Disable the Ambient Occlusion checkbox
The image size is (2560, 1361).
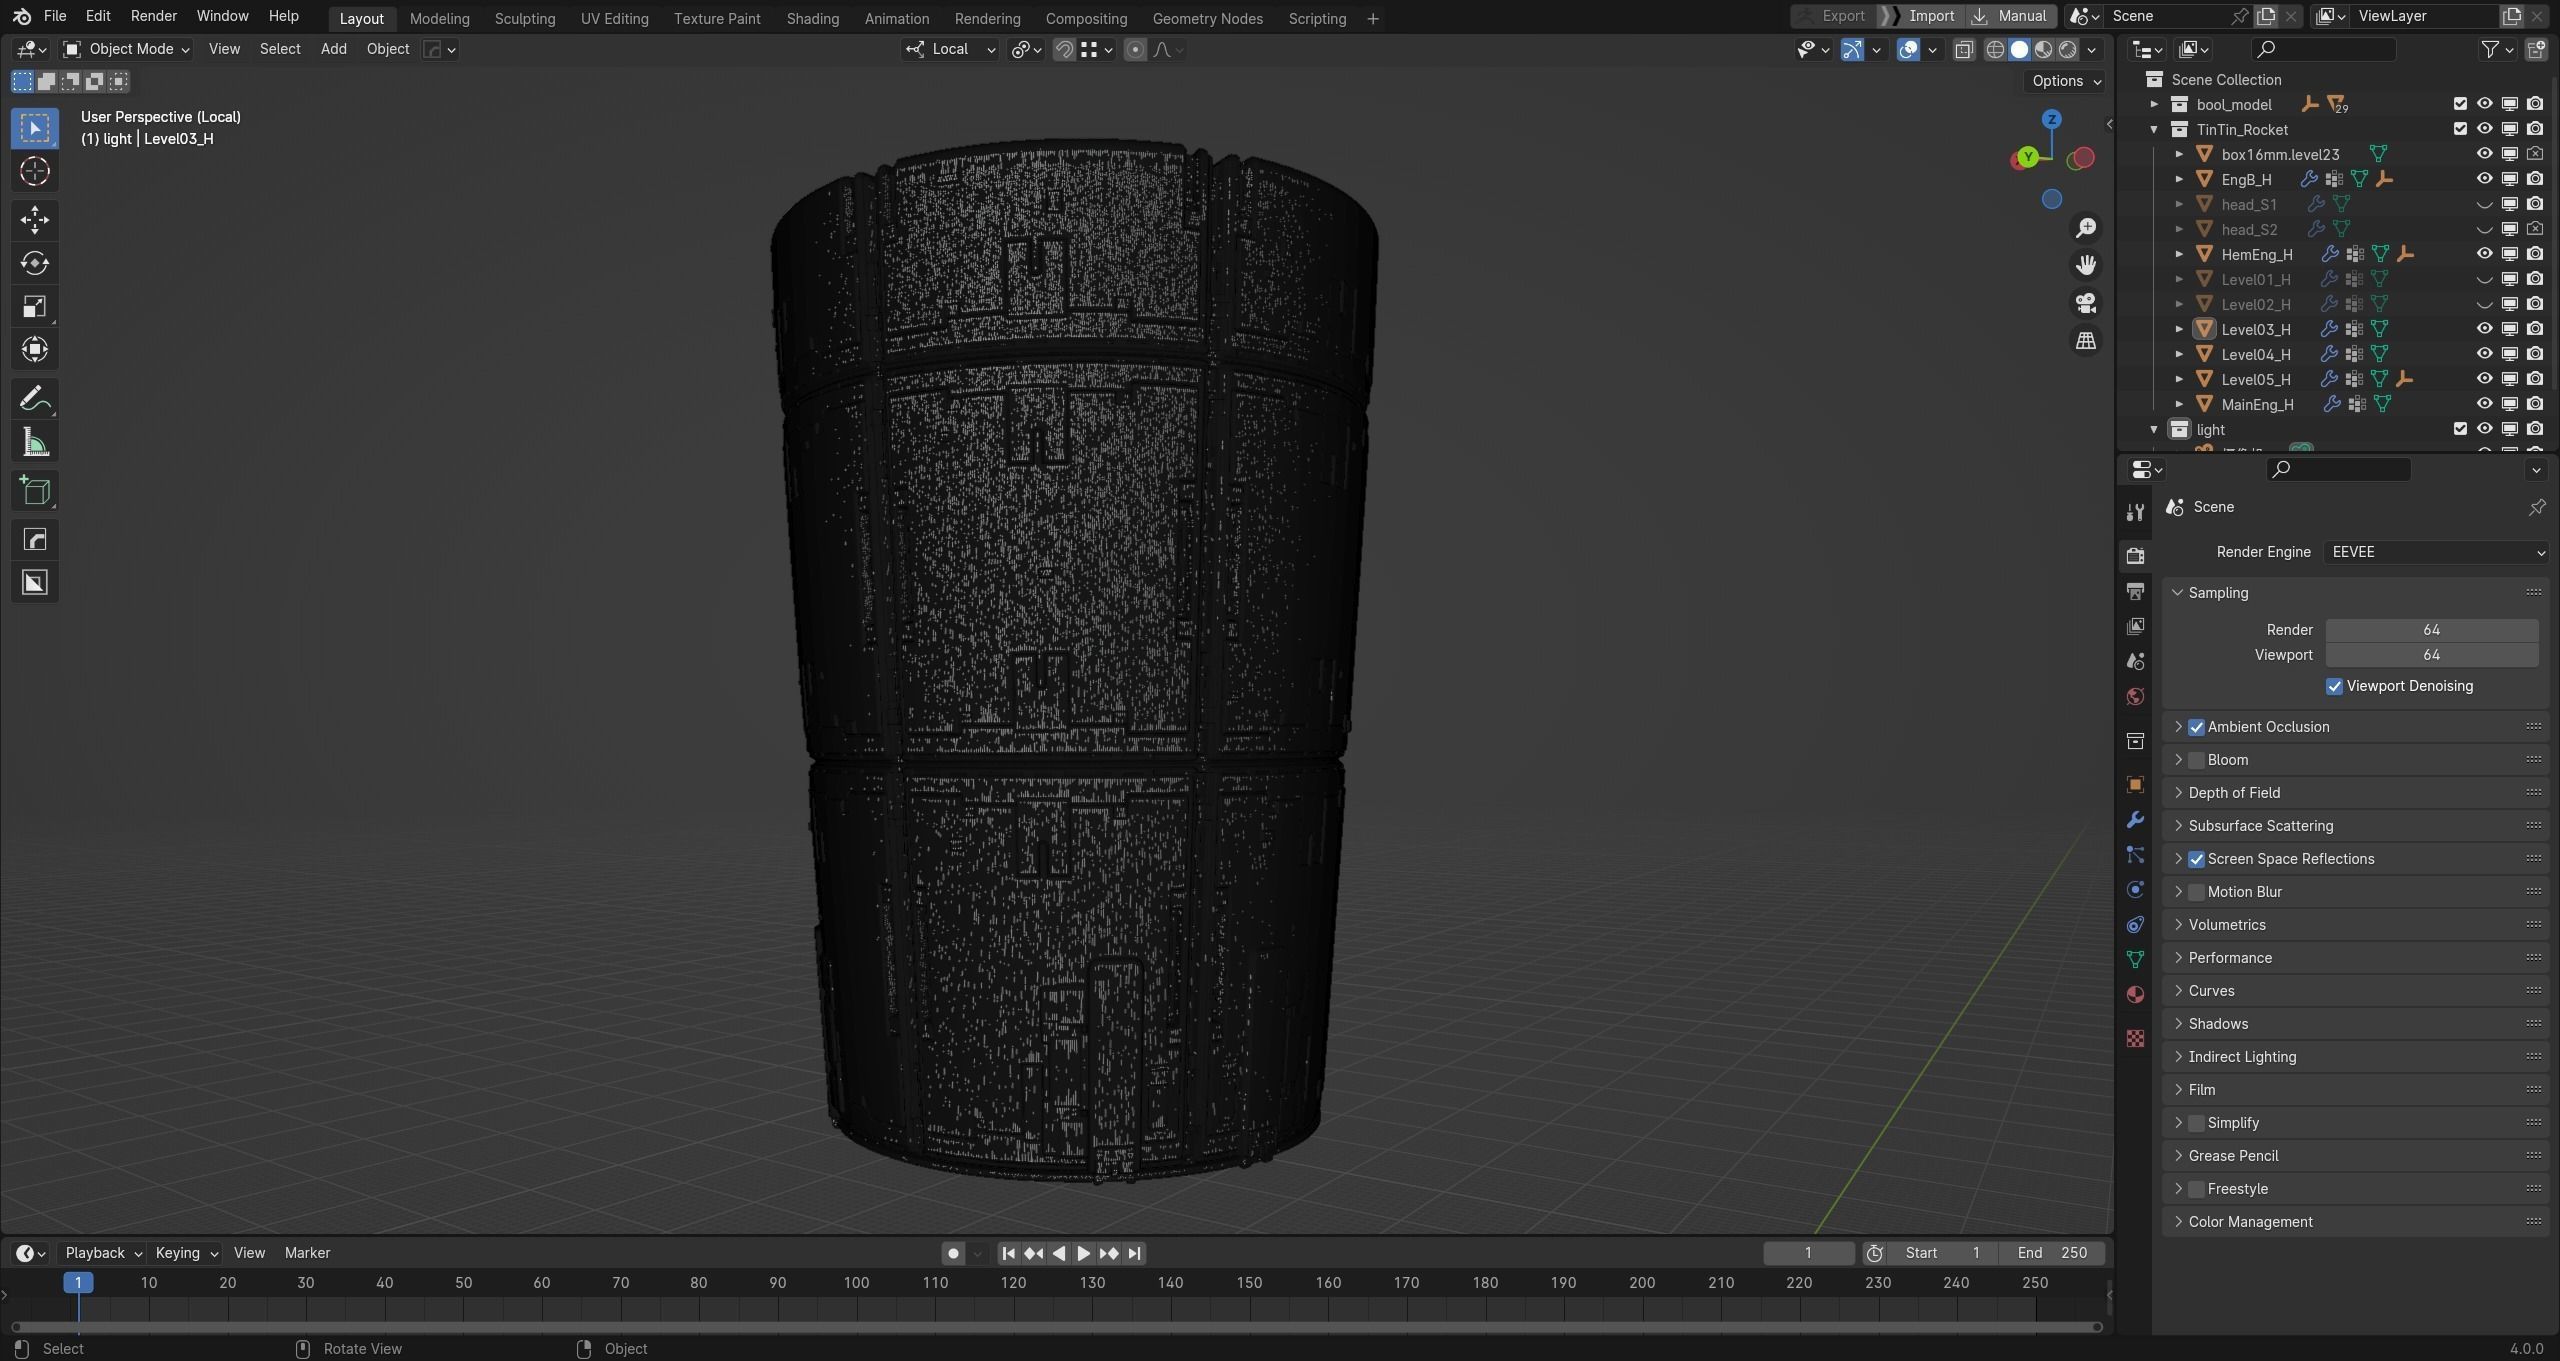click(2196, 727)
